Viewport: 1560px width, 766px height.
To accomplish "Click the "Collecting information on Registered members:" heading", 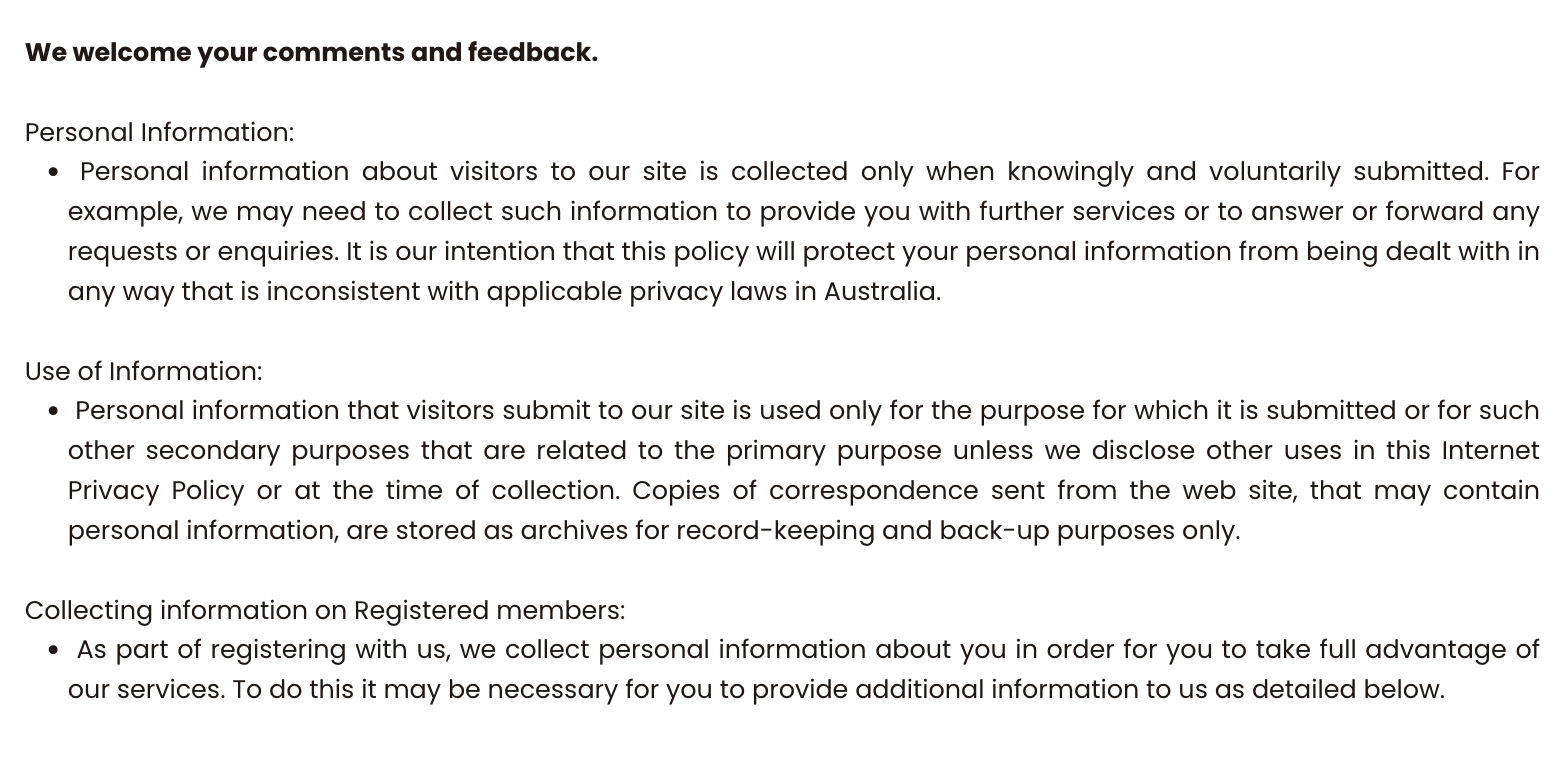I will click(x=324, y=610).
